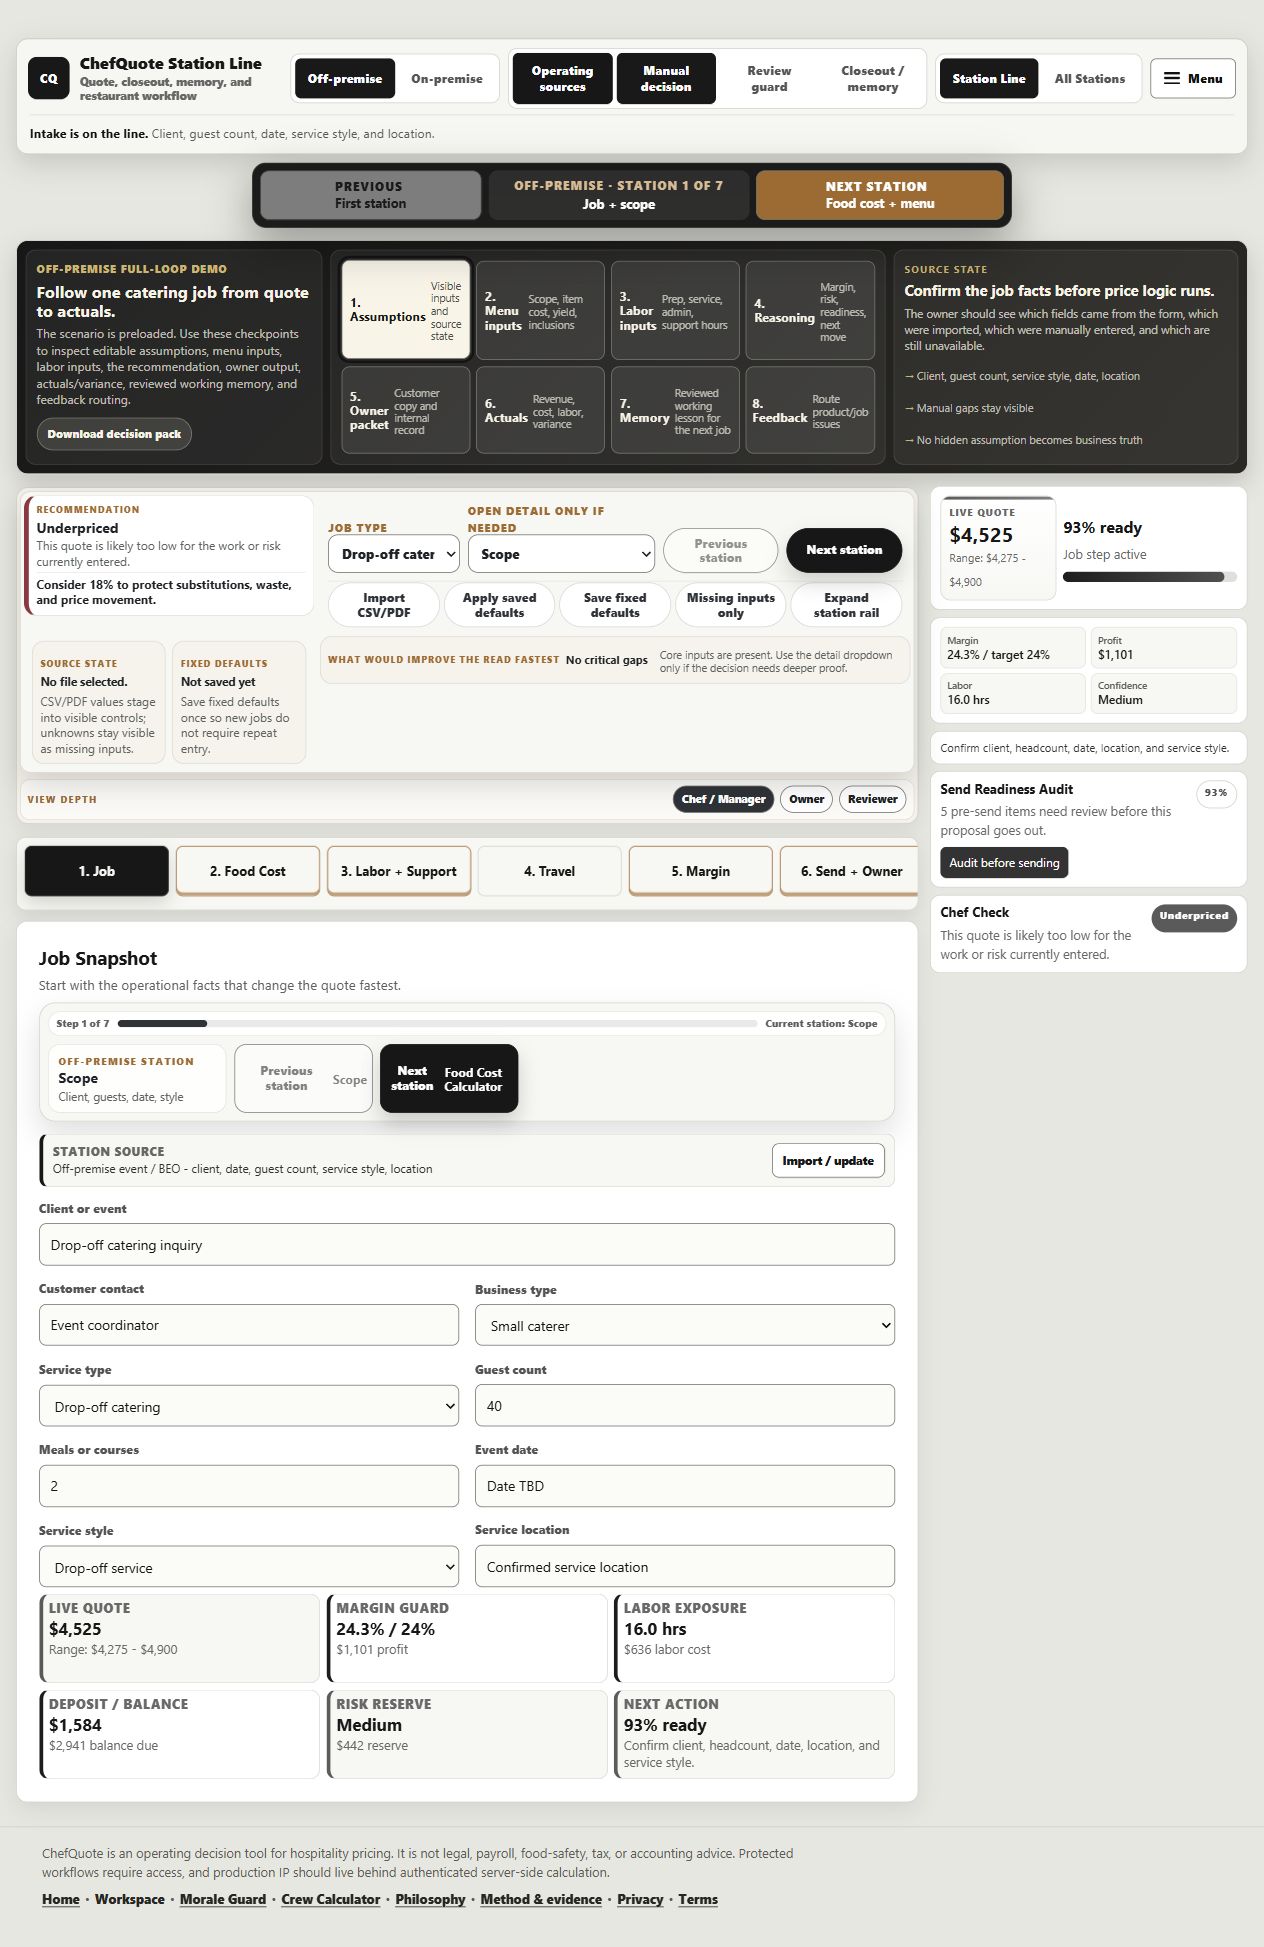Click the black Next station pill button
The width and height of the screenshot is (1264, 1947).
pyautogui.click(x=844, y=550)
